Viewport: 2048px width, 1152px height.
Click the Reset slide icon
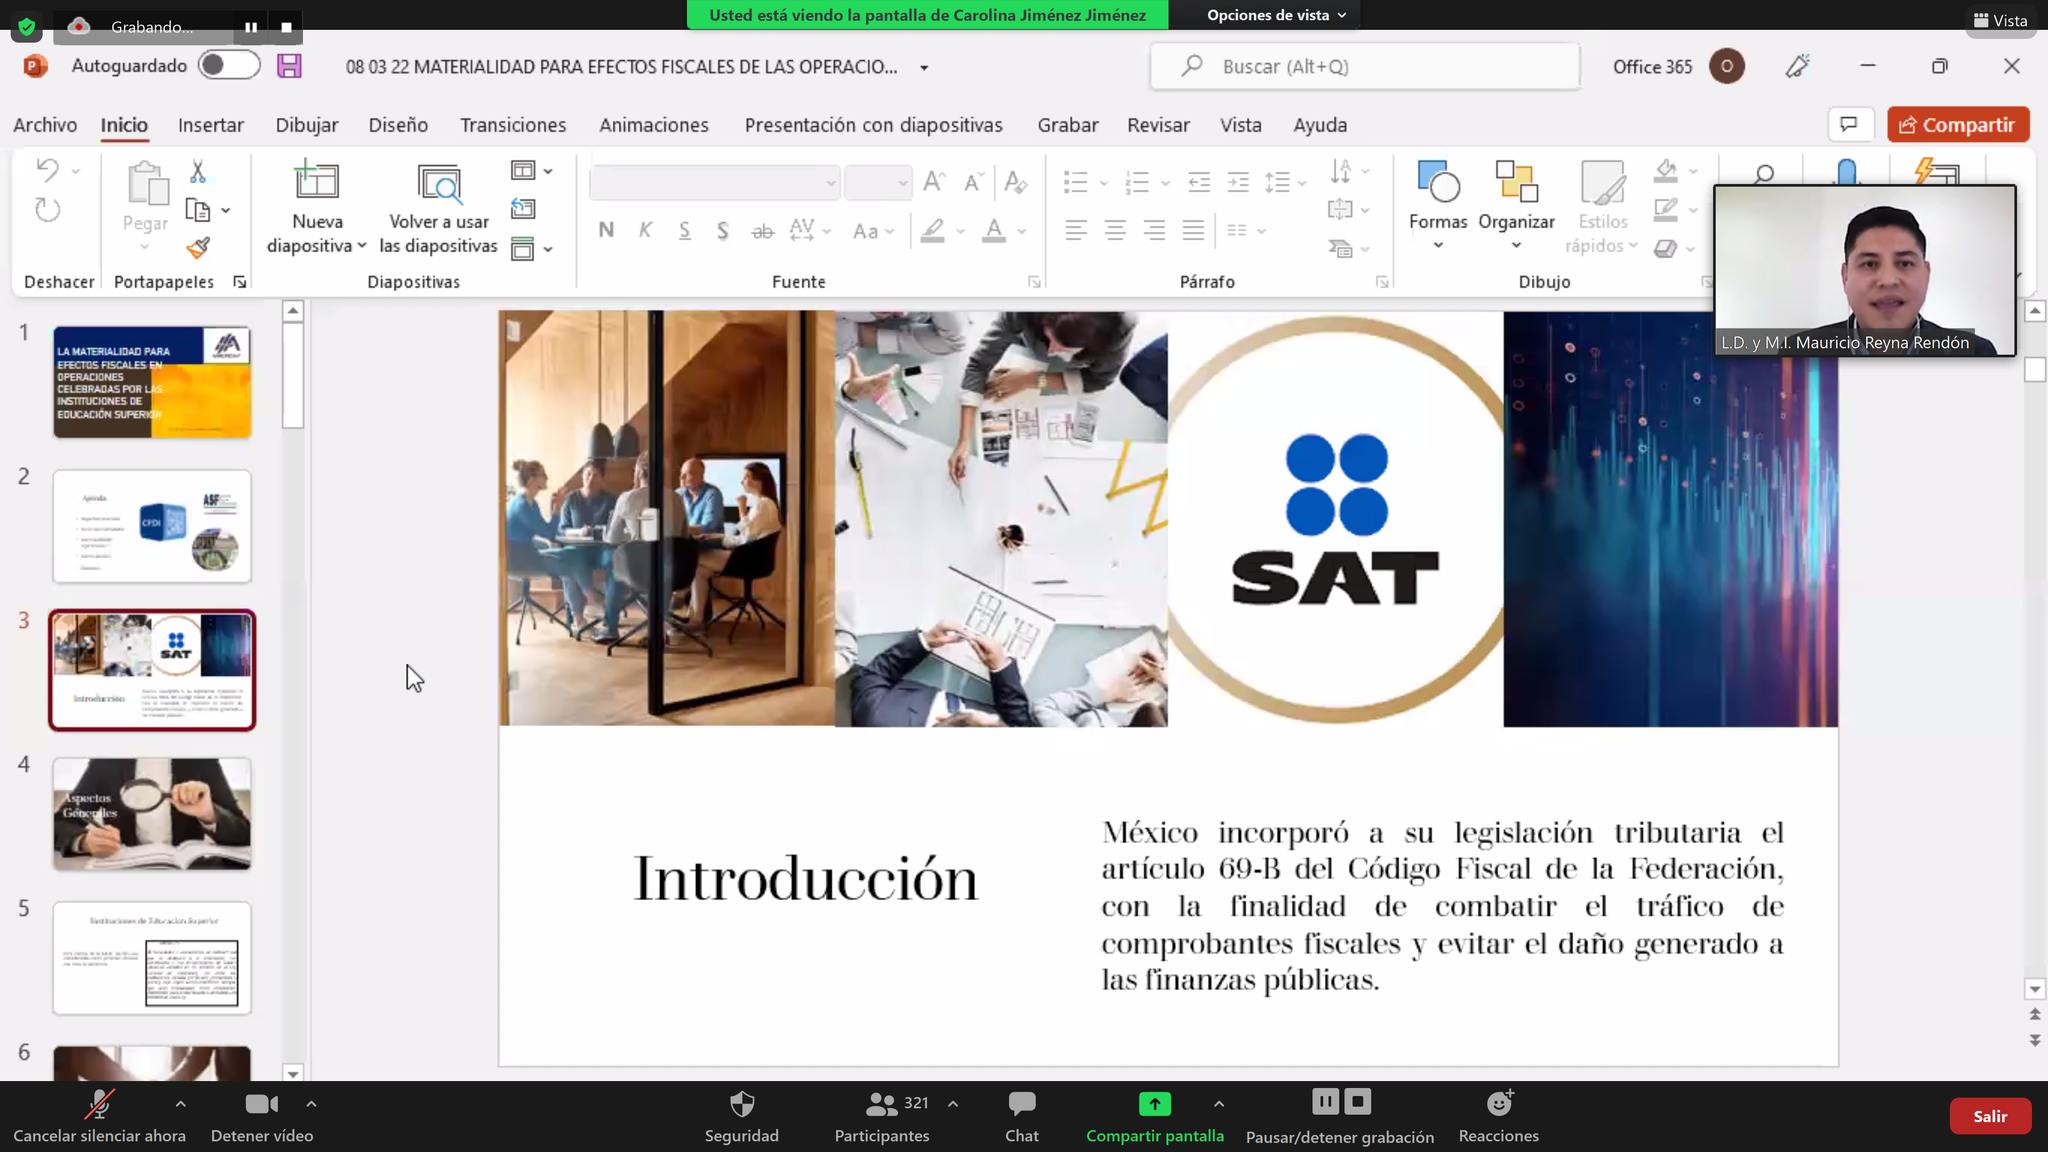coord(523,209)
